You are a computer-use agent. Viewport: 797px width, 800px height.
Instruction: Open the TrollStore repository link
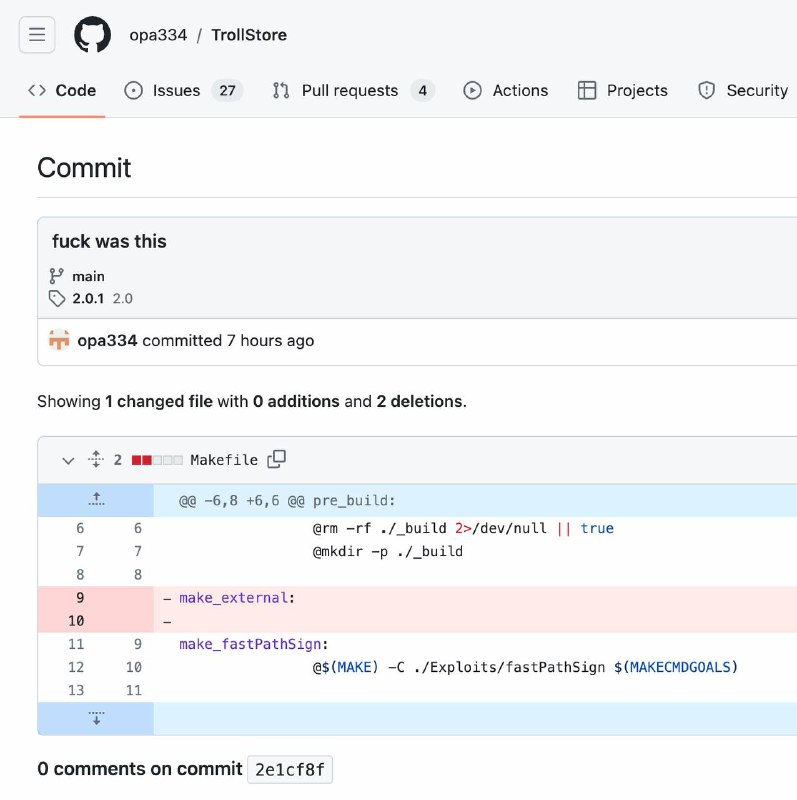249,35
